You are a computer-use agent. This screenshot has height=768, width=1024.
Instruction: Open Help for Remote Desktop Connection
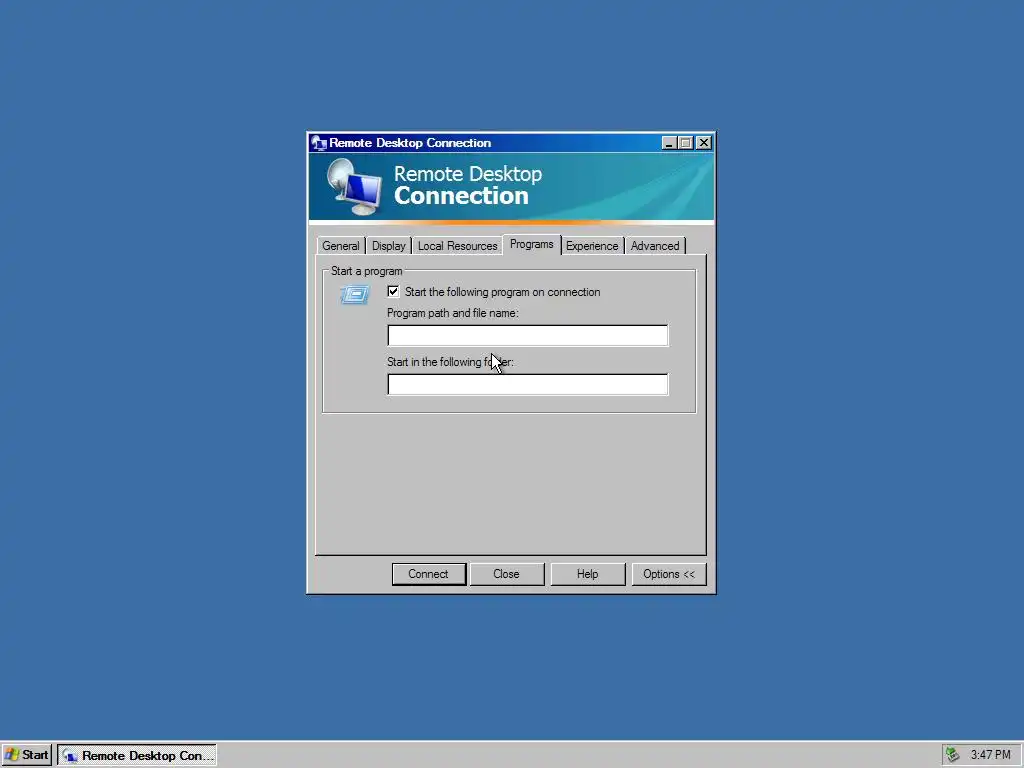(587, 574)
